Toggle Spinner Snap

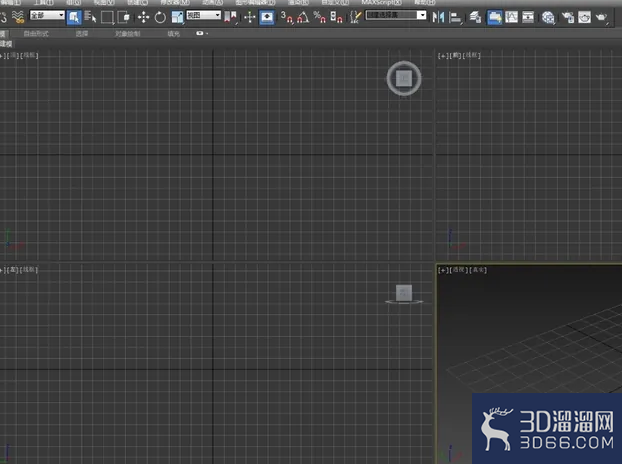pos(336,17)
